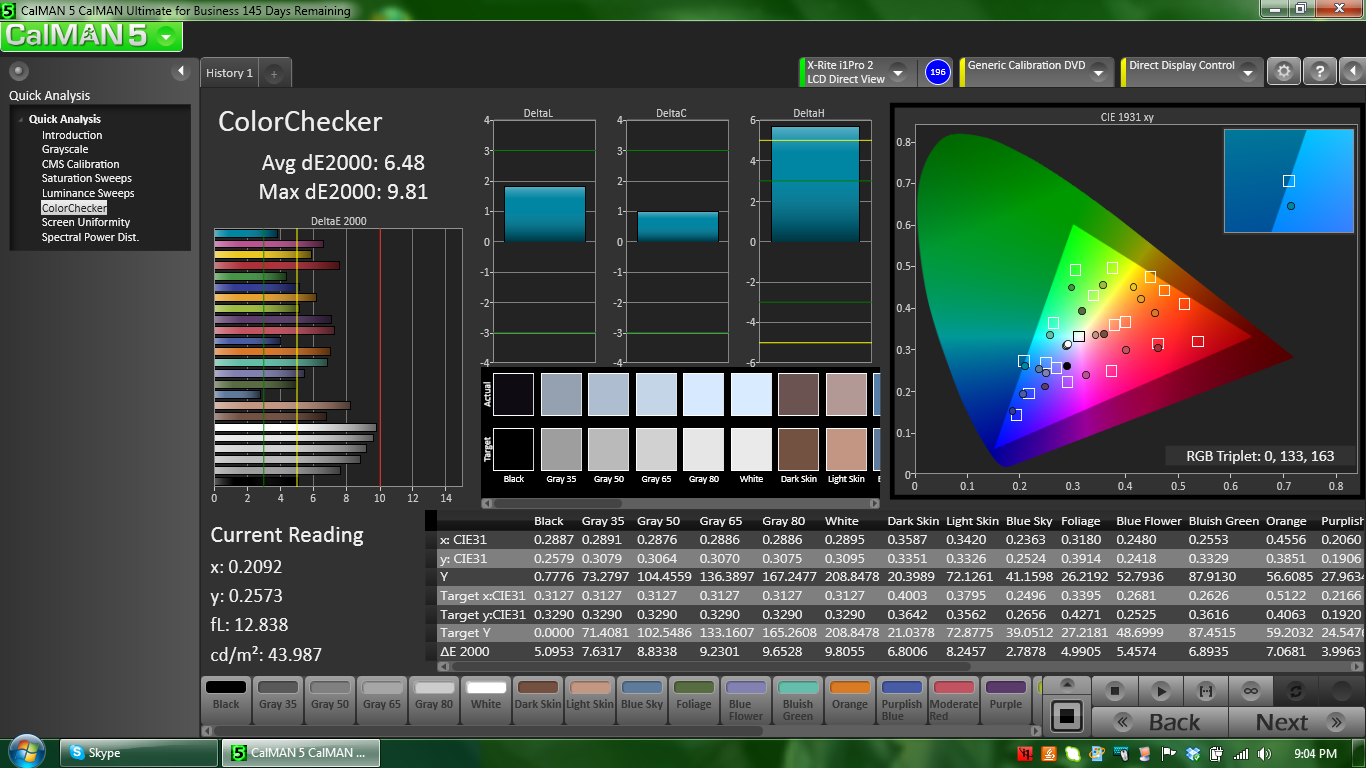The width and height of the screenshot is (1366, 768).
Task: Click the Dark Skin actual swatch in comparison strip
Action: coord(799,394)
